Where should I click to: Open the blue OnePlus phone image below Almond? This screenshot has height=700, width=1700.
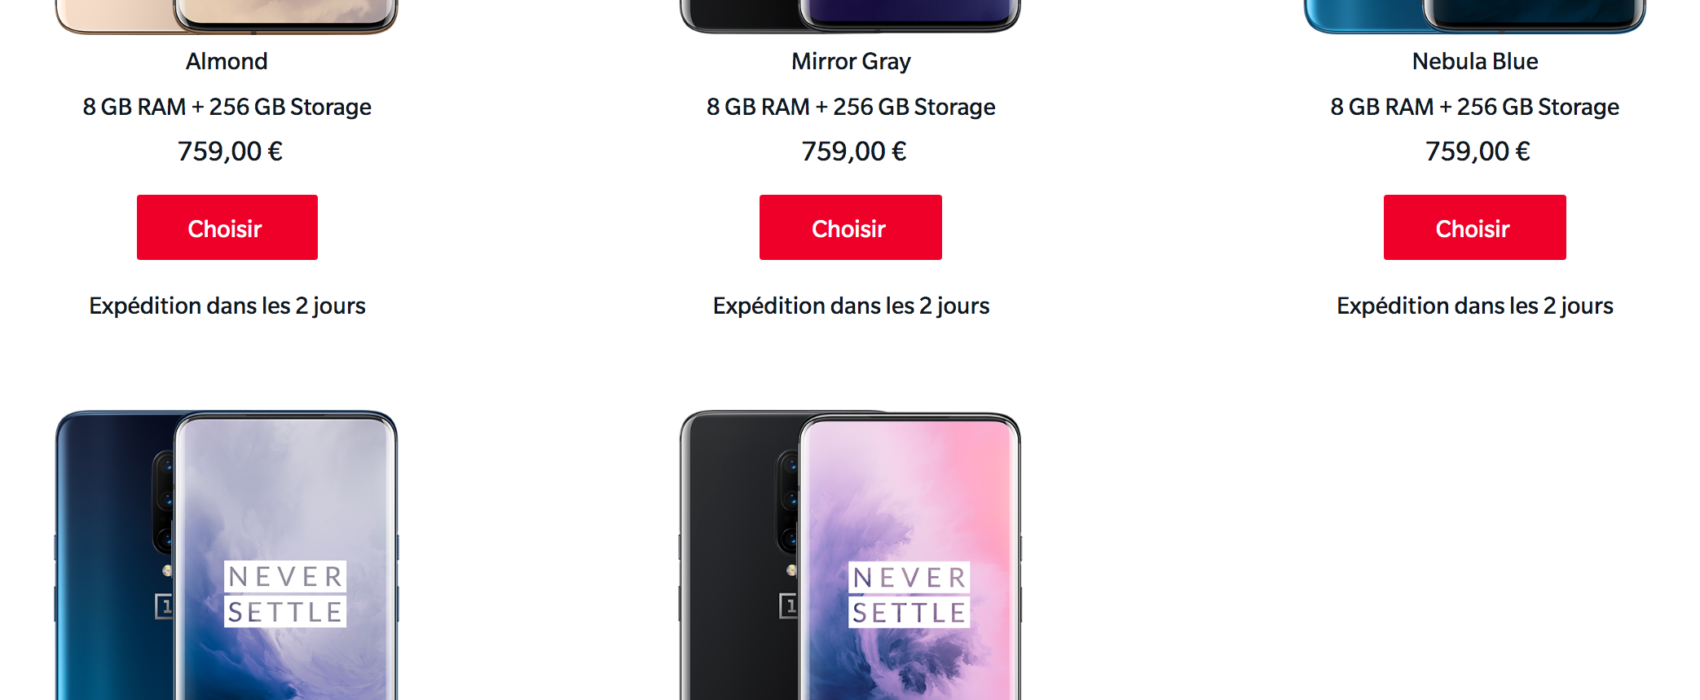coord(227,555)
